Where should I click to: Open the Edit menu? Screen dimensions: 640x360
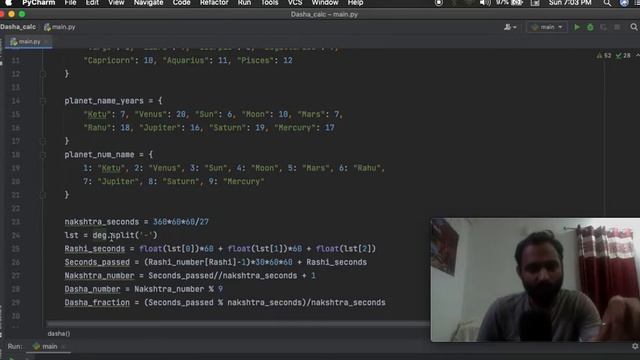(x=92, y=3)
